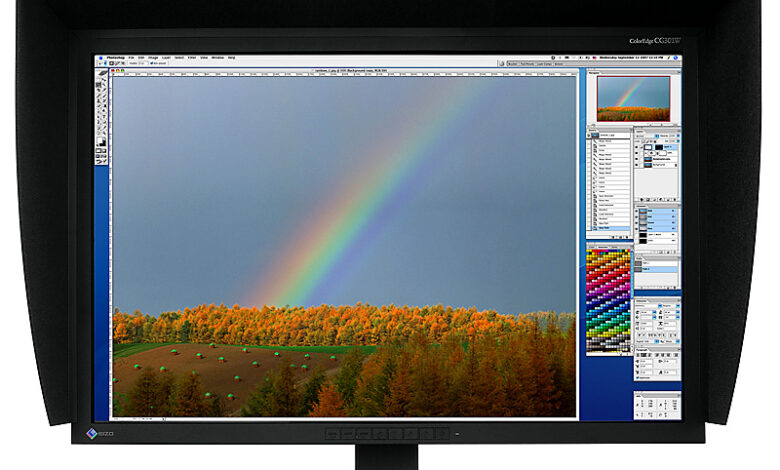
Task: Open the Brushes tab in the palette well
Action: tap(513, 64)
